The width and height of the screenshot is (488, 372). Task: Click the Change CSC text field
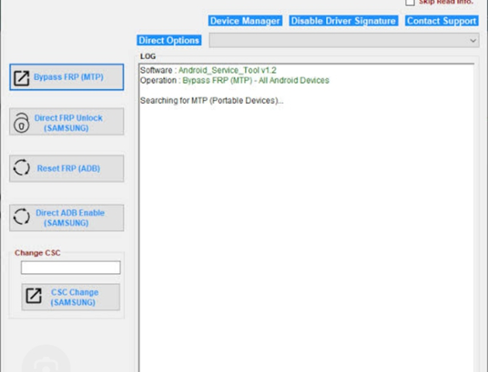[71, 268]
